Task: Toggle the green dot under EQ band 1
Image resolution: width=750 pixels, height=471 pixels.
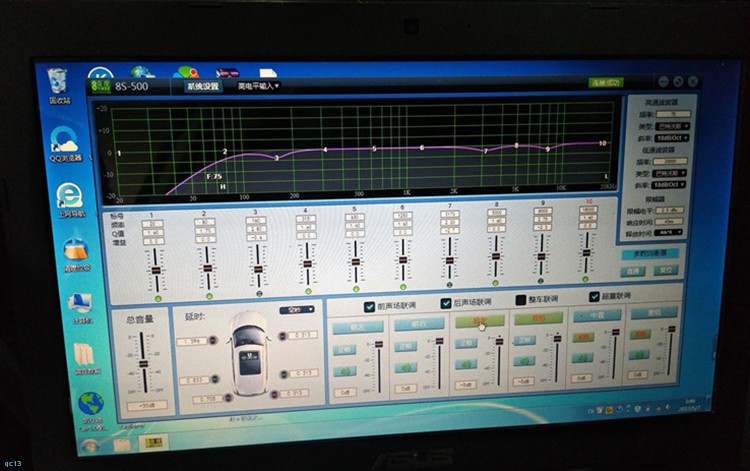Action: [158, 299]
